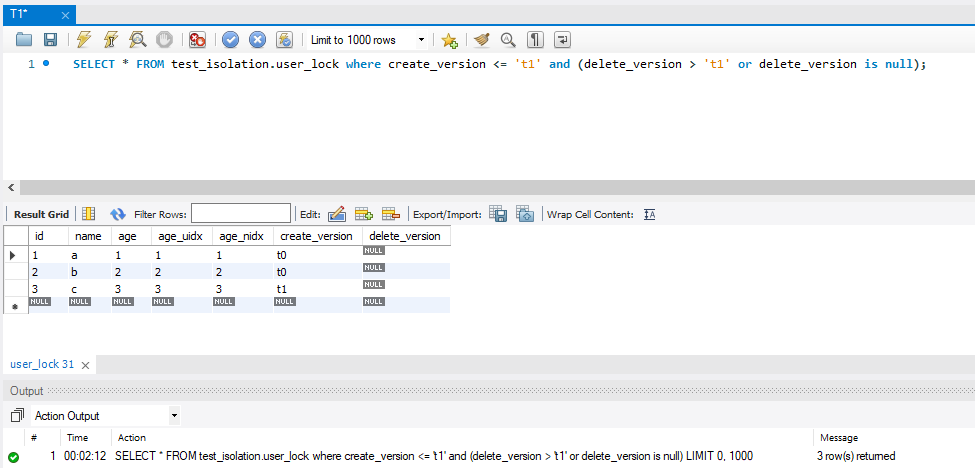
Task: Execute the whole script with the lightning bolt
Action: tap(83, 40)
